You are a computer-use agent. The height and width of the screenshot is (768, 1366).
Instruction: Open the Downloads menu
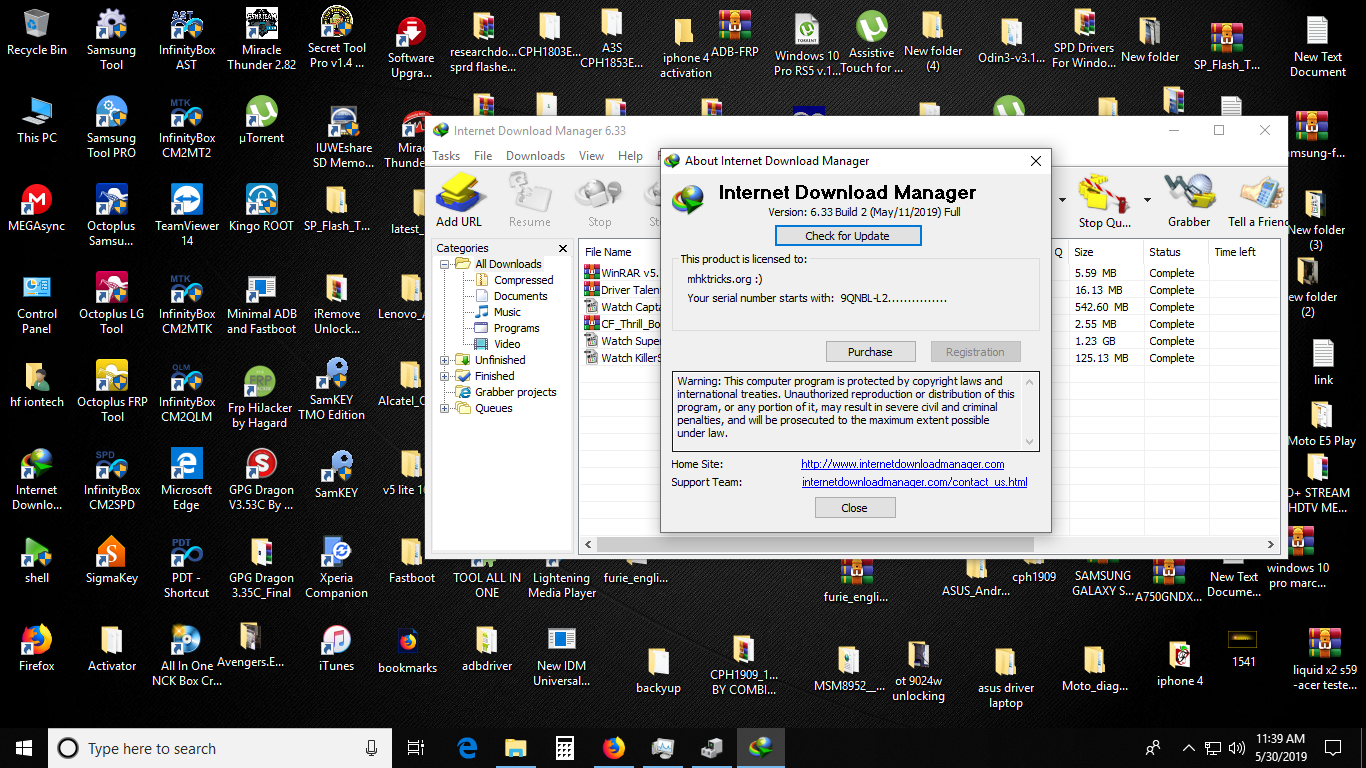coord(535,156)
